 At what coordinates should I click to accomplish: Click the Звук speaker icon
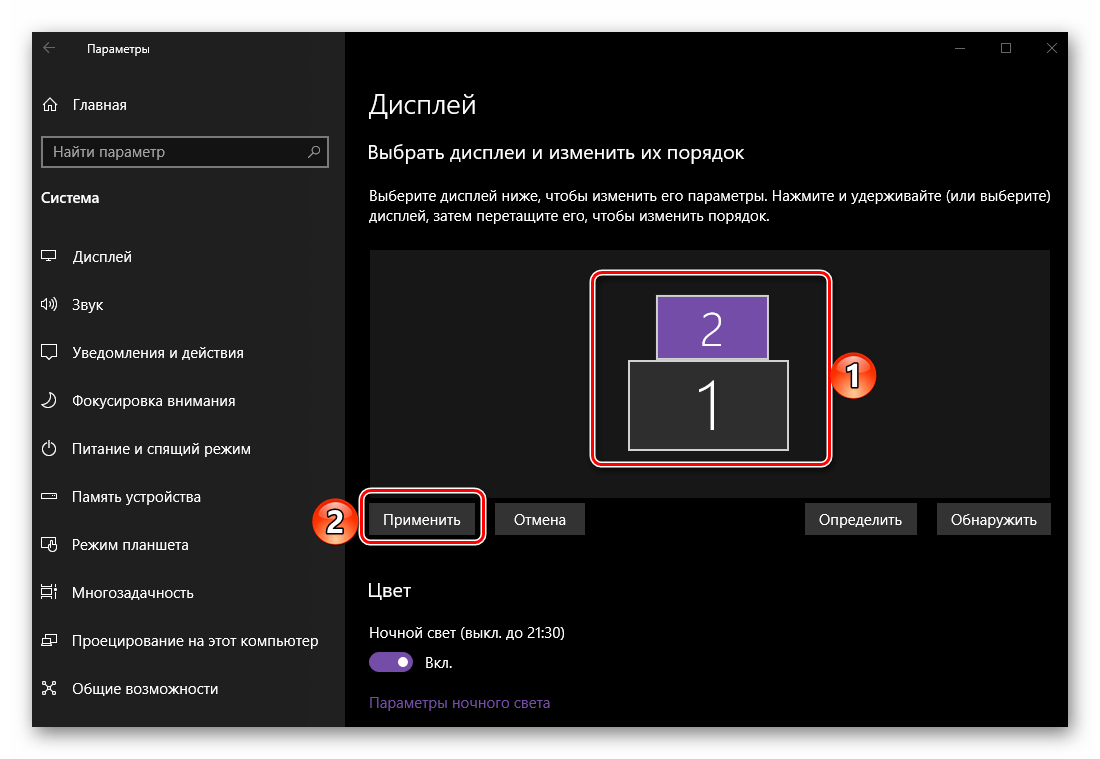coord(49,305)
